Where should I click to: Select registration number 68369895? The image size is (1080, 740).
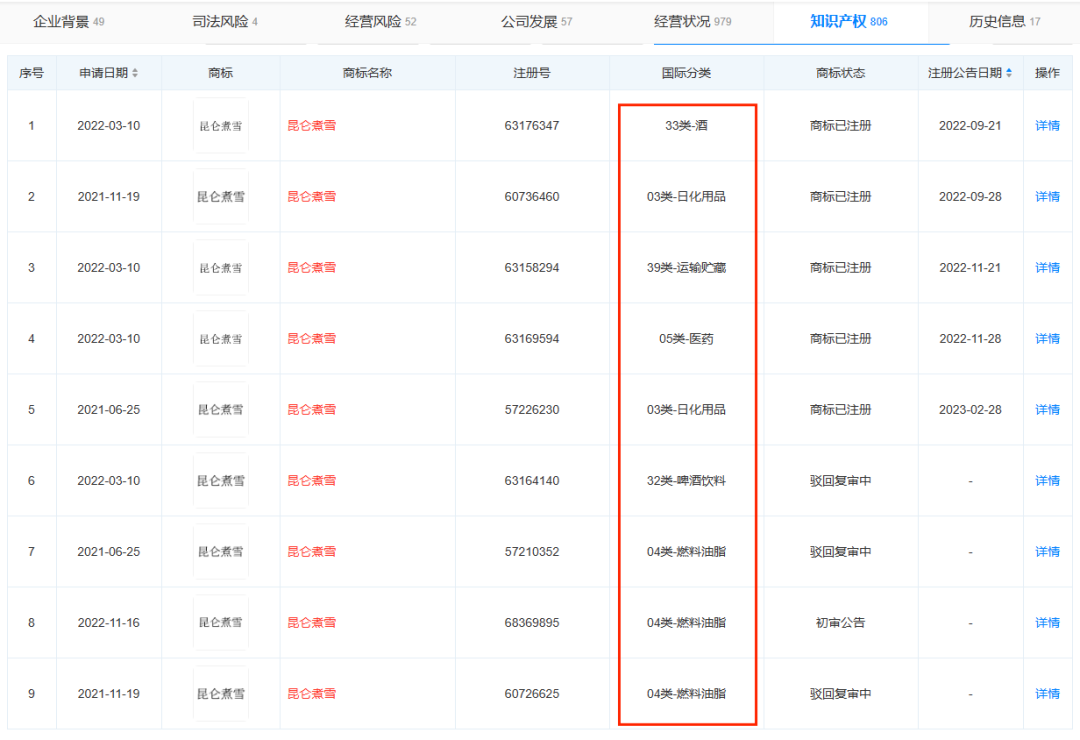pyautogui.click(x=532, y=623)
